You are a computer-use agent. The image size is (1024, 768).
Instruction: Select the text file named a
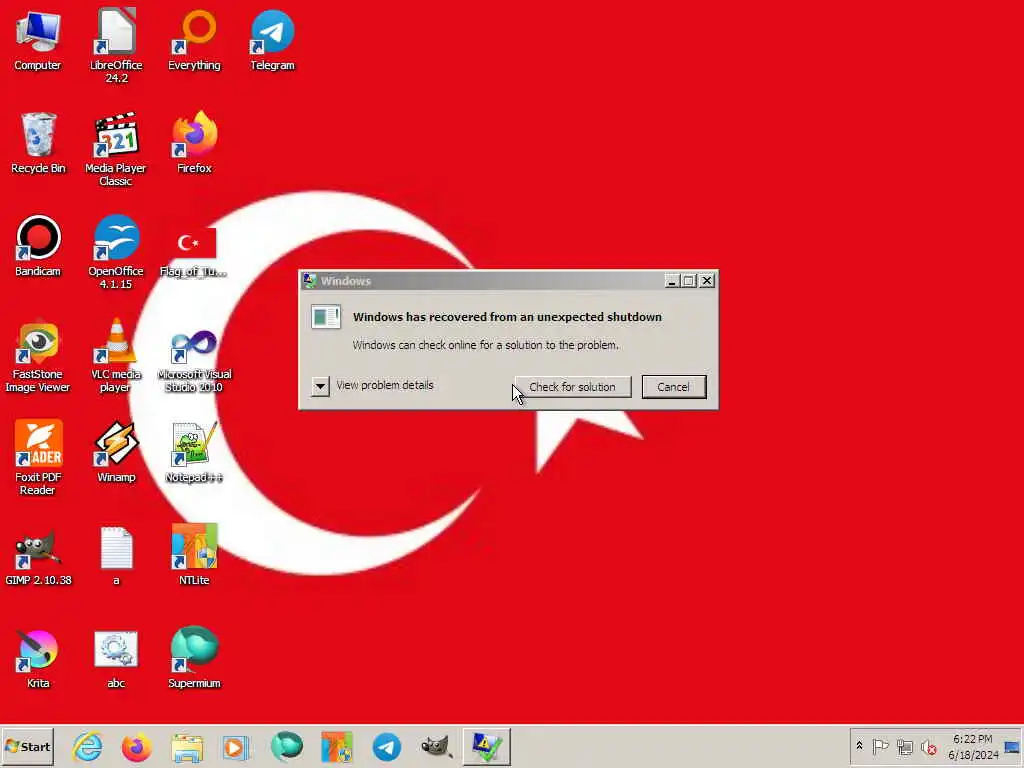click(x=116, y=556)
